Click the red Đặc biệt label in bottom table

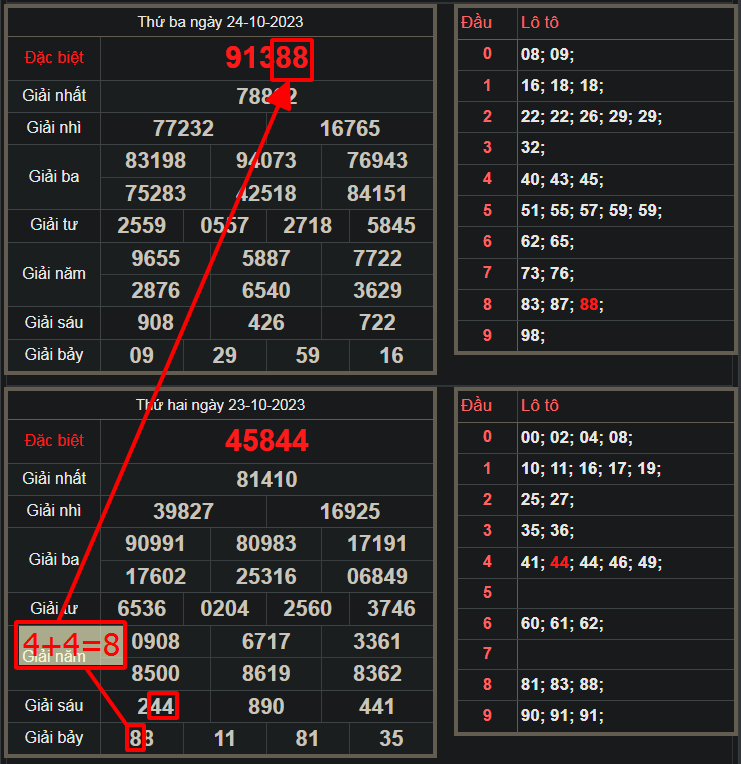point(54,441)
